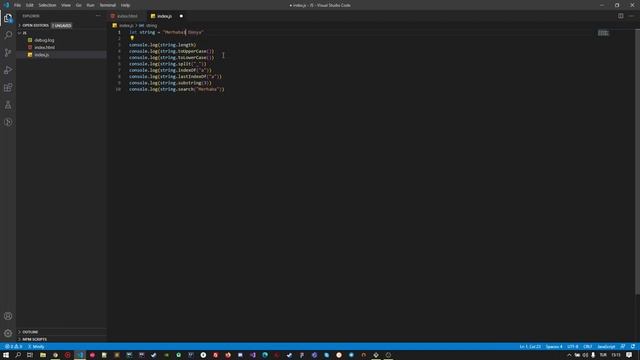Show hidden system tray icons
This screenshot has height=360, width=640.
click(569, 355)
